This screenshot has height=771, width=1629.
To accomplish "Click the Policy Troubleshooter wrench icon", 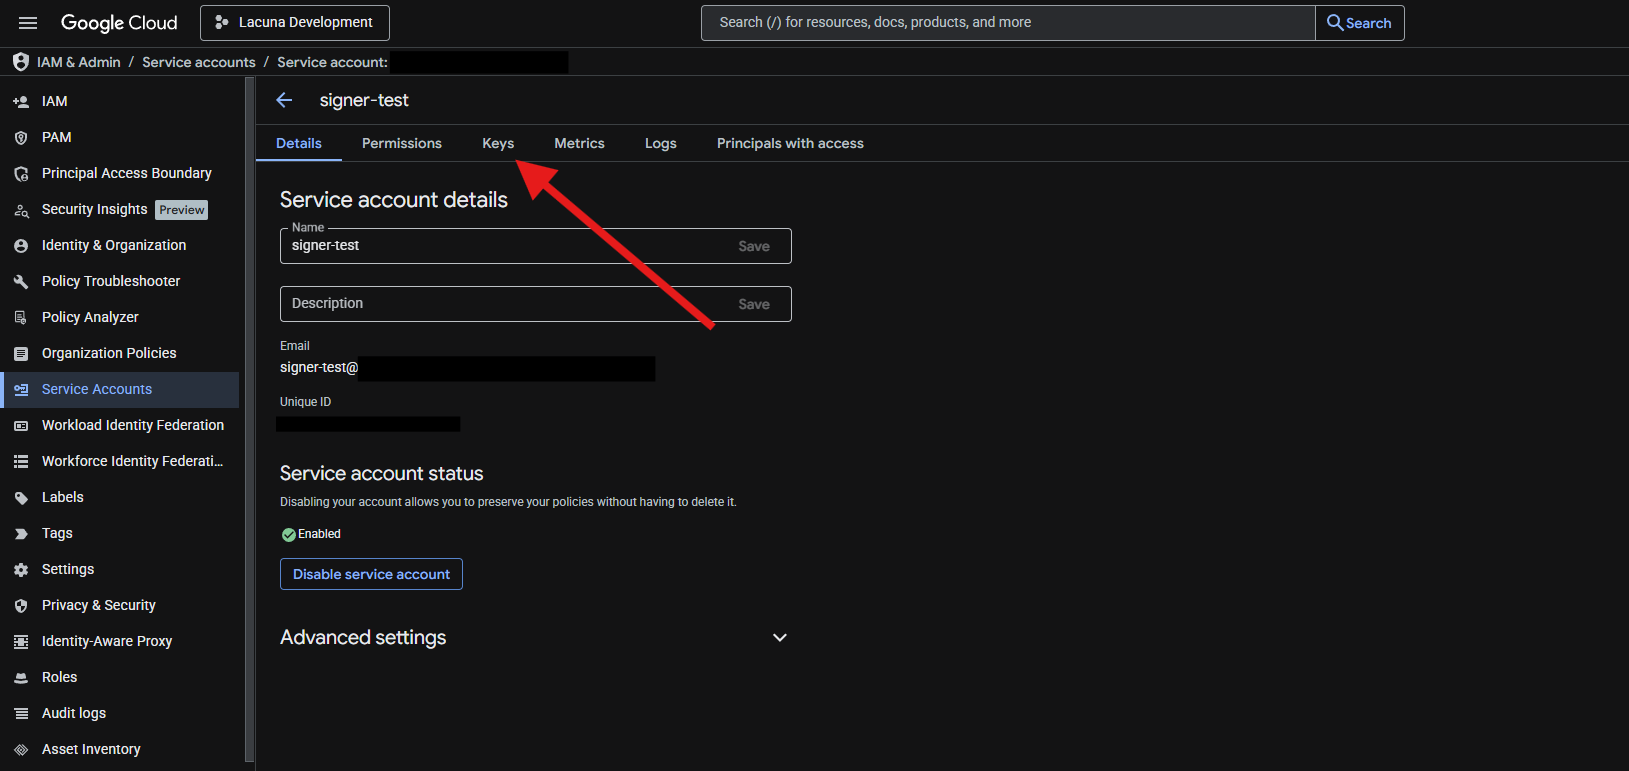I will 21,282.
